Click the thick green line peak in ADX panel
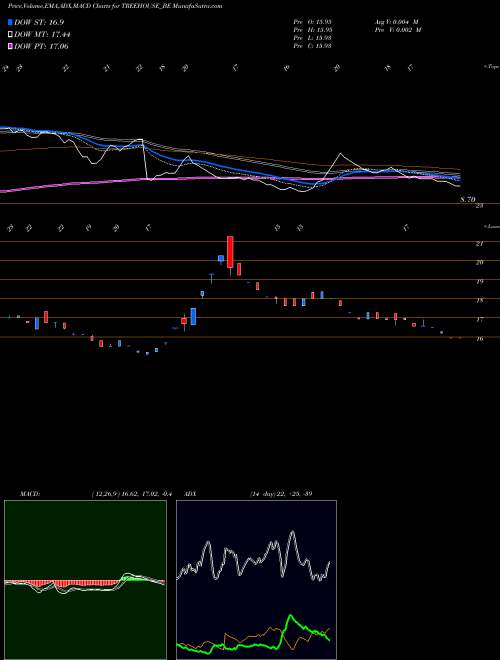The image size is (500, 660). [x=290, y=617]
